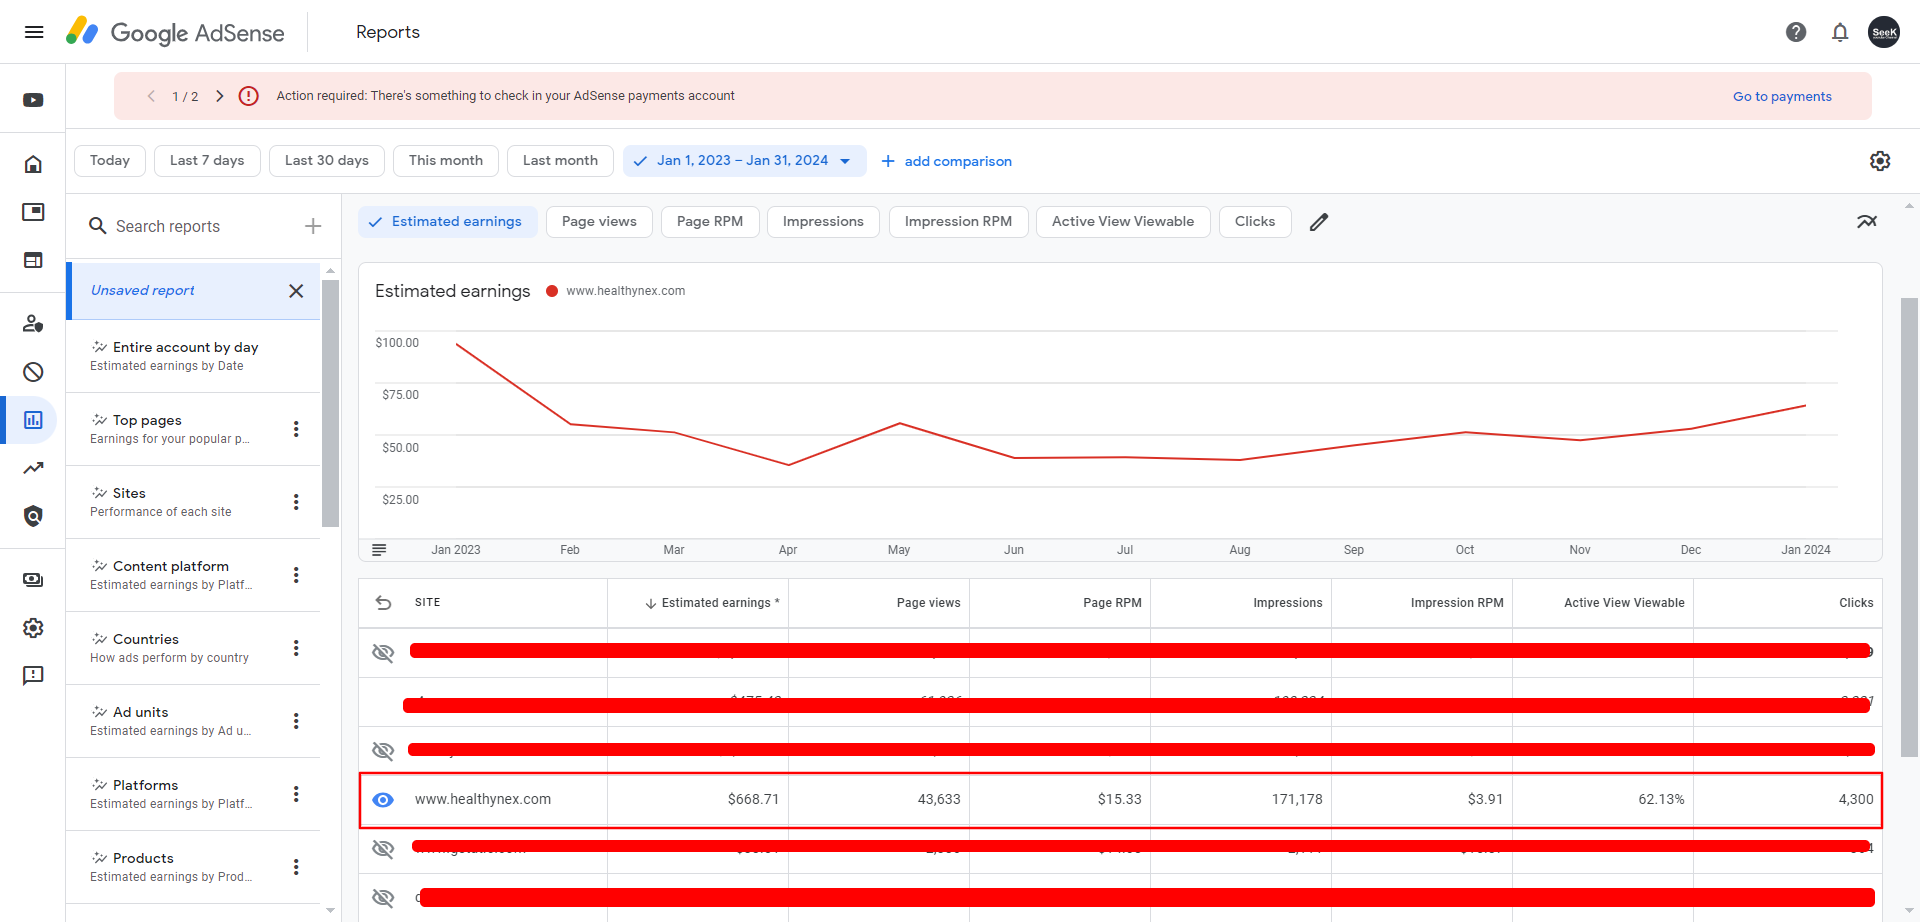This screenshot has height=922, width=1920.
Task: Toggle the Impression RPM metric chip
Action: point(958,222)
